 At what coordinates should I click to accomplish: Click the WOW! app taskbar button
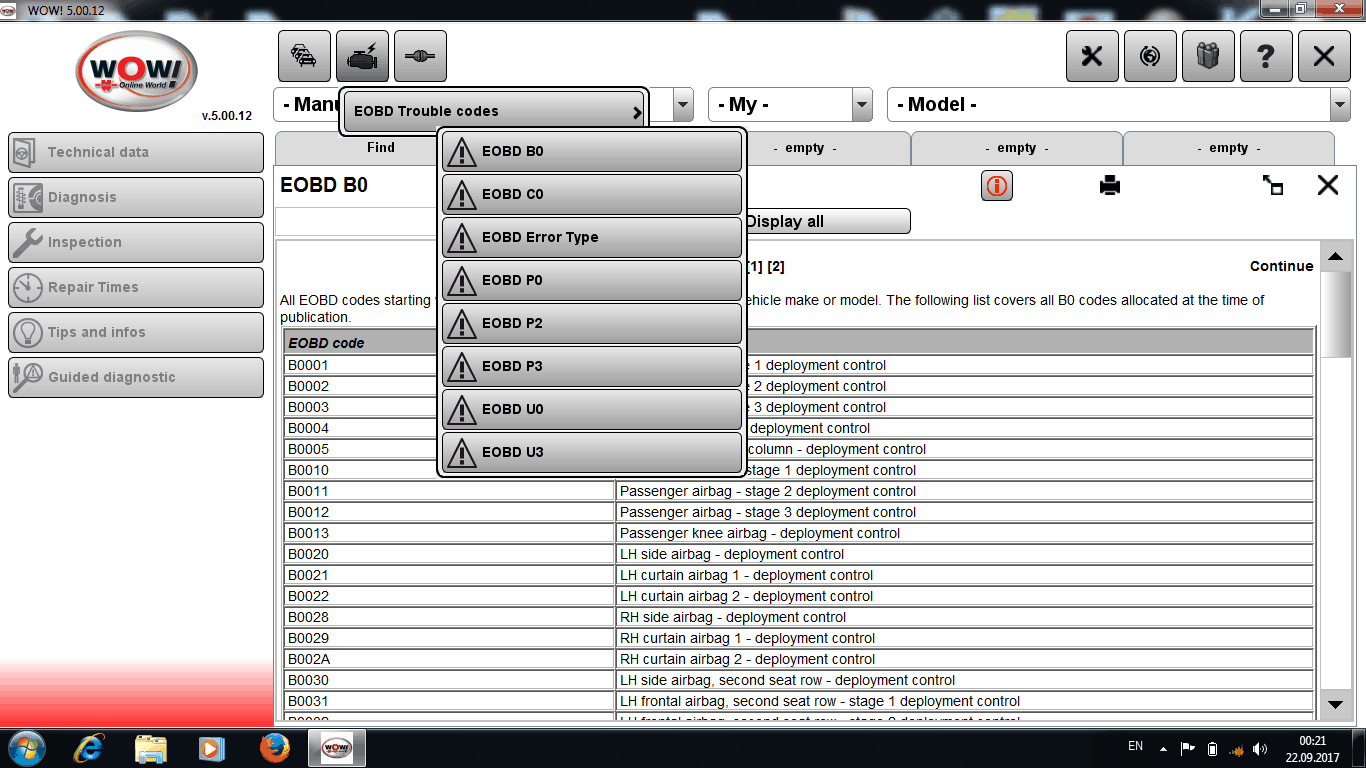pos(337,748)
